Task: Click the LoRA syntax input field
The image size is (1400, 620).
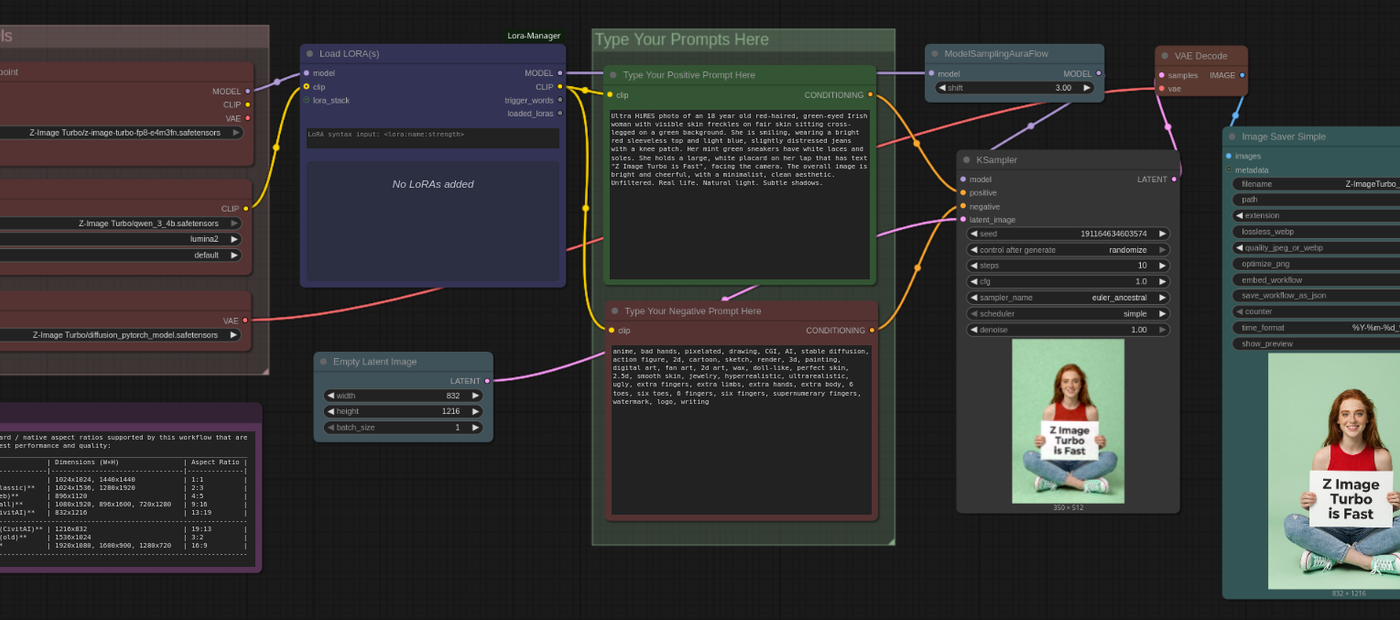Action: (433, 138)
